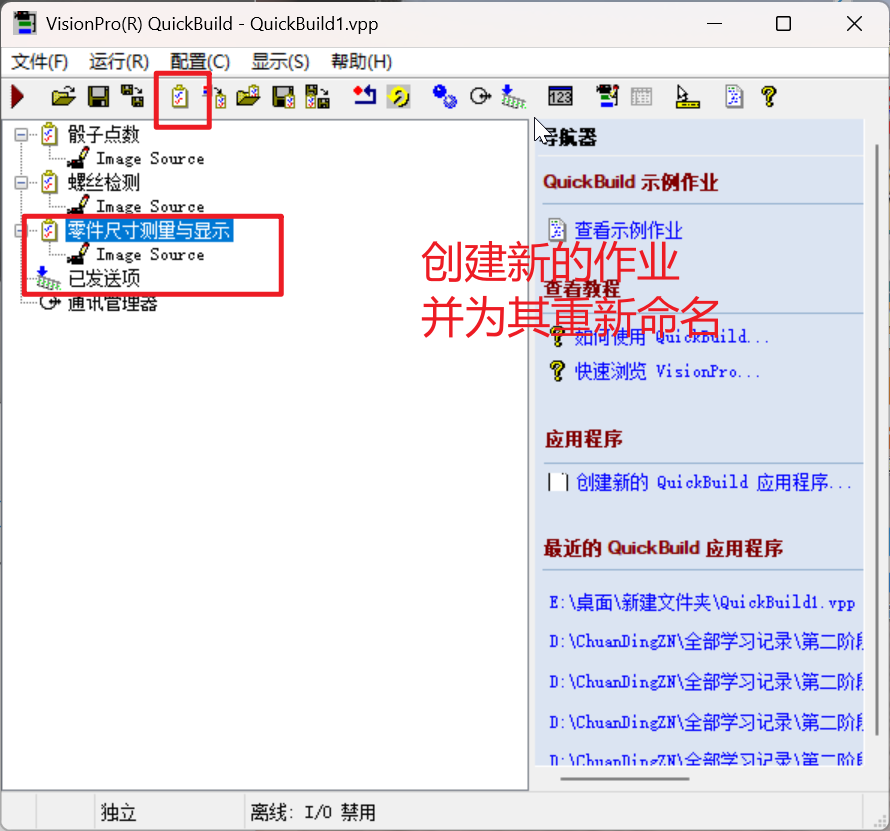Click the red Run play arrow icon
The image size is (890, 831).
(x=18, y=96)
